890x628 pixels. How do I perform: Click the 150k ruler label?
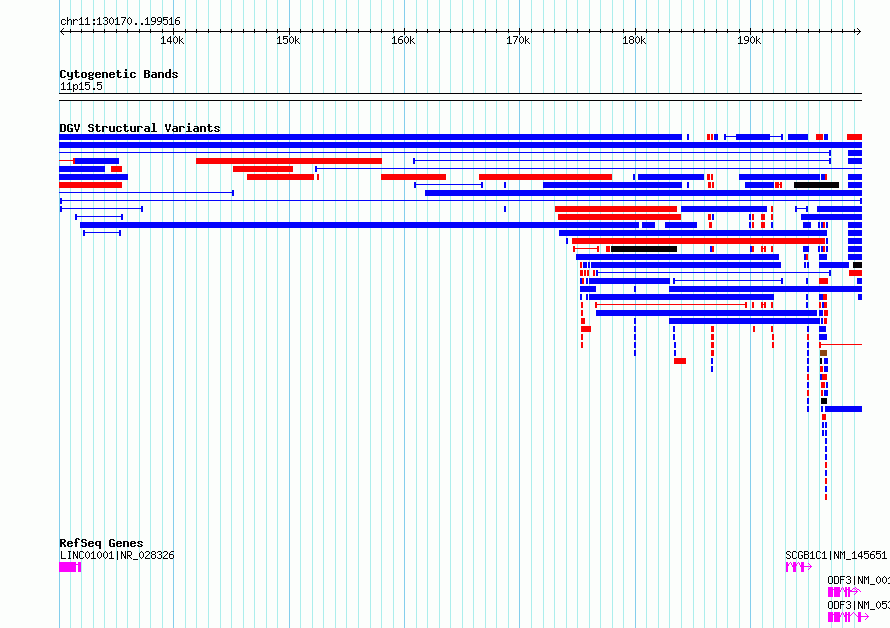pos(288,41)
